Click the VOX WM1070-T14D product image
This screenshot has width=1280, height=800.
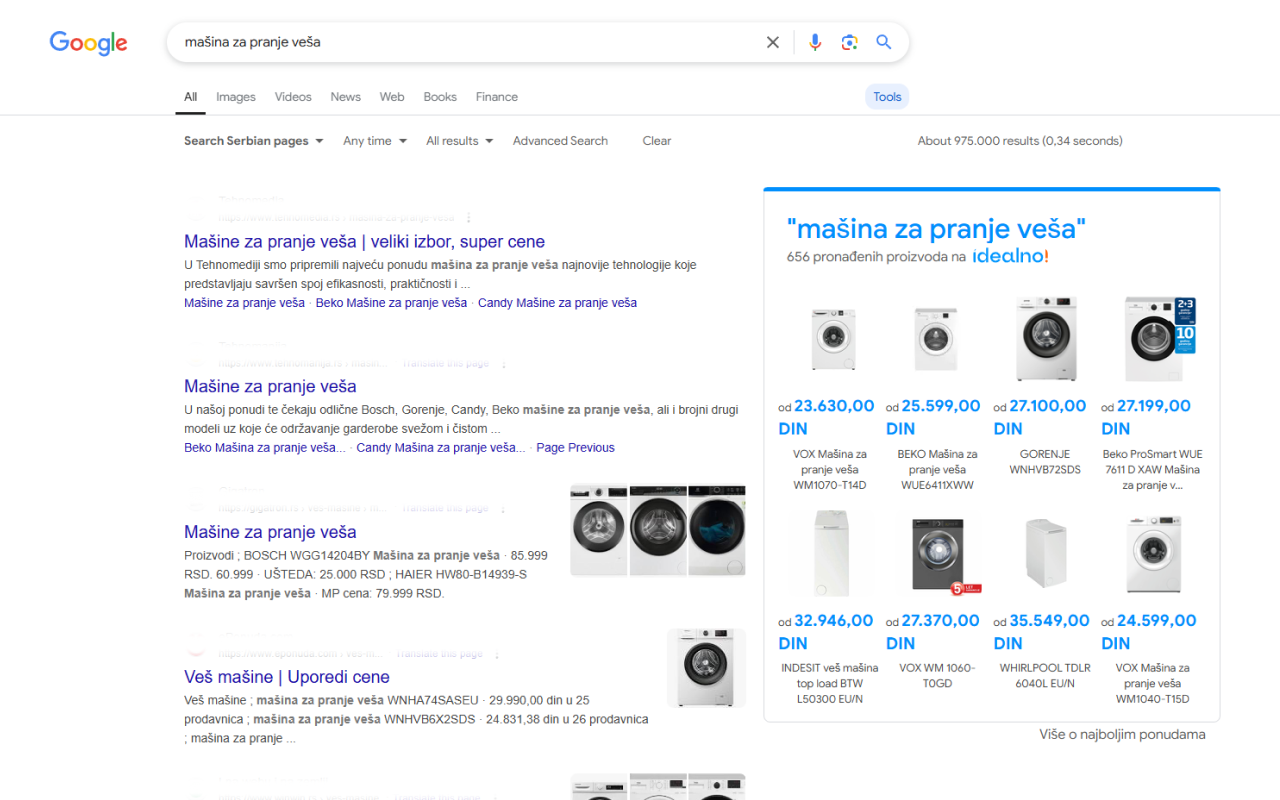pyautogui.click(x=833, y=340)
